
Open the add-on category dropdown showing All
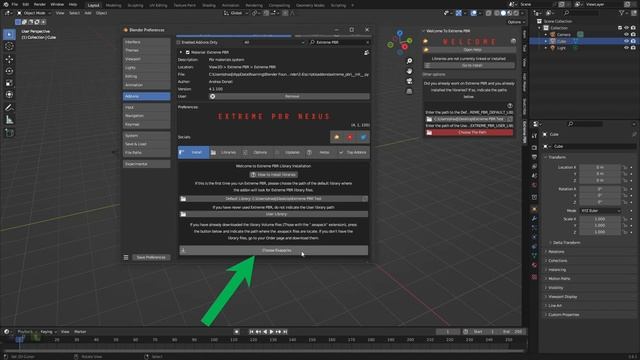pos(274,42)
